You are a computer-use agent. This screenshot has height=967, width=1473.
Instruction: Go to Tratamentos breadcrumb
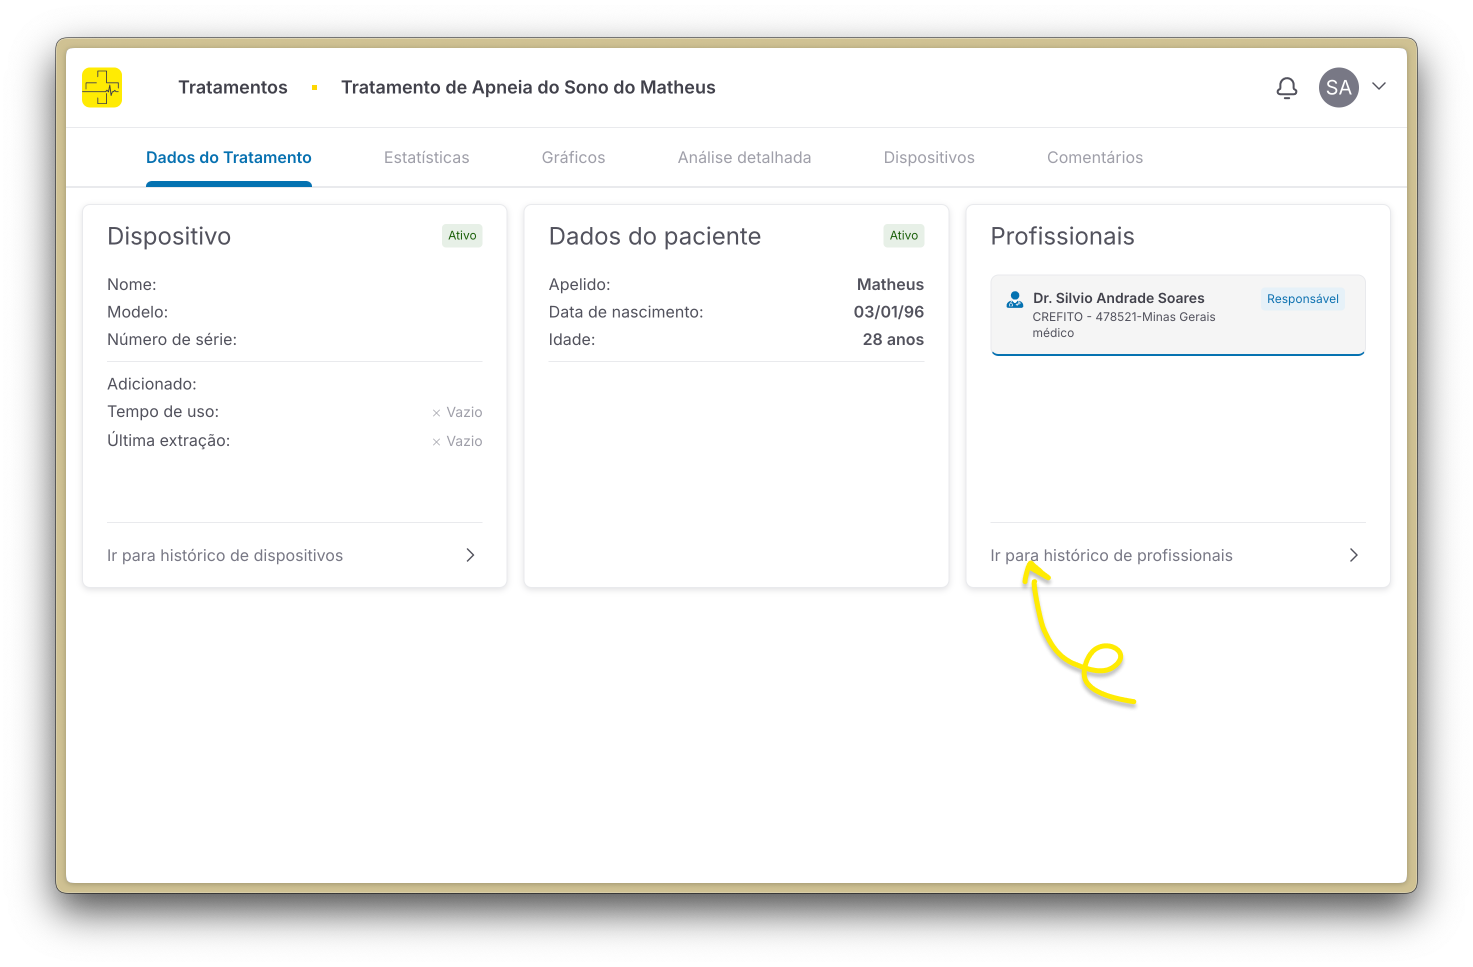tap(233, 88)
